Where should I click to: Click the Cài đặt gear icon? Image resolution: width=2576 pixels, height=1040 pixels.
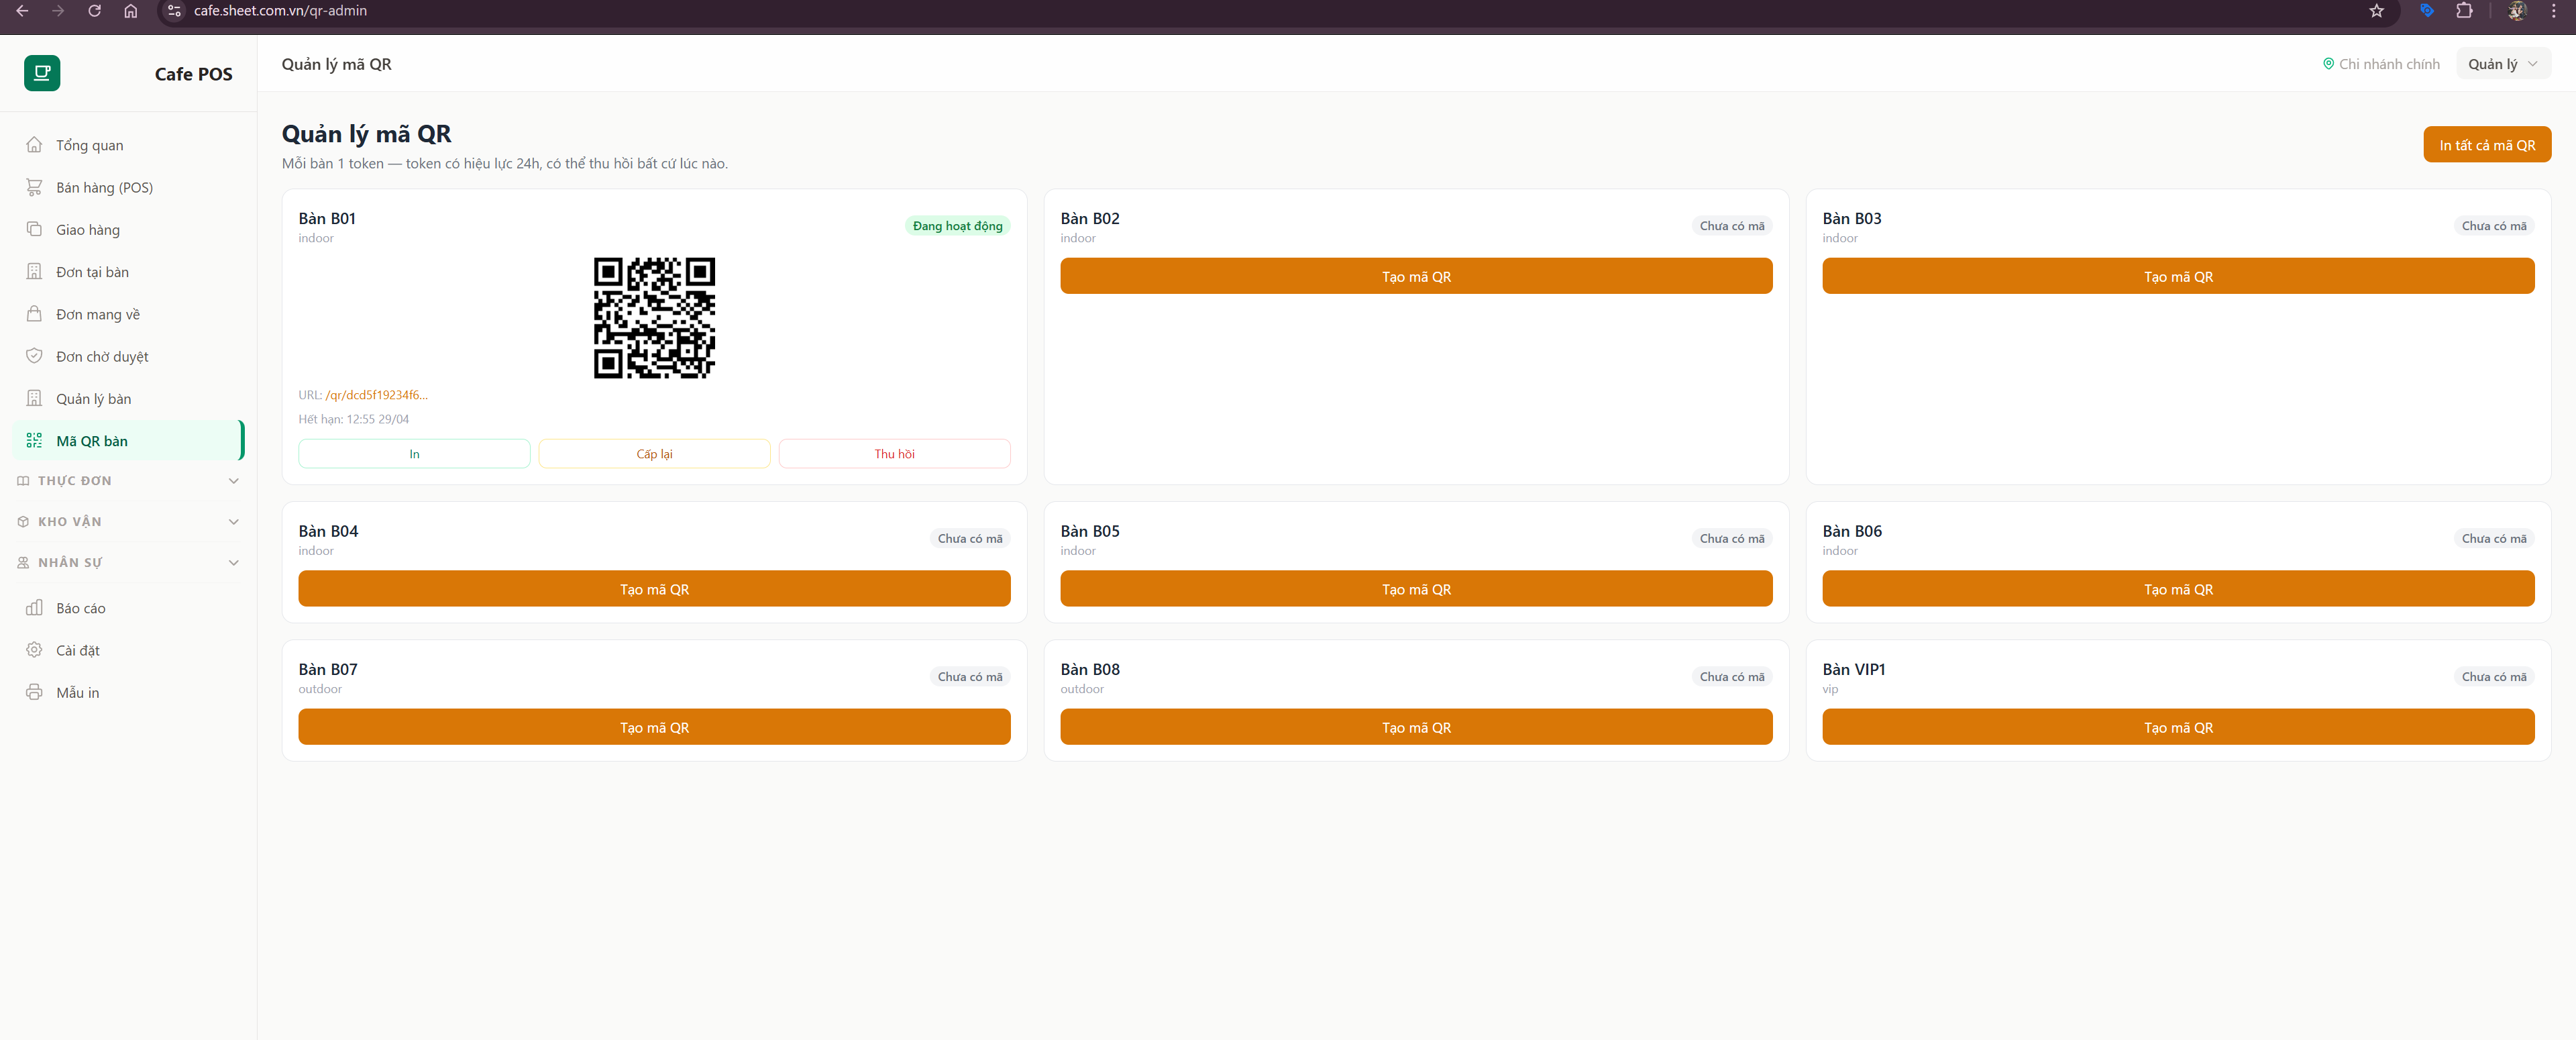[x=34, y=650]
